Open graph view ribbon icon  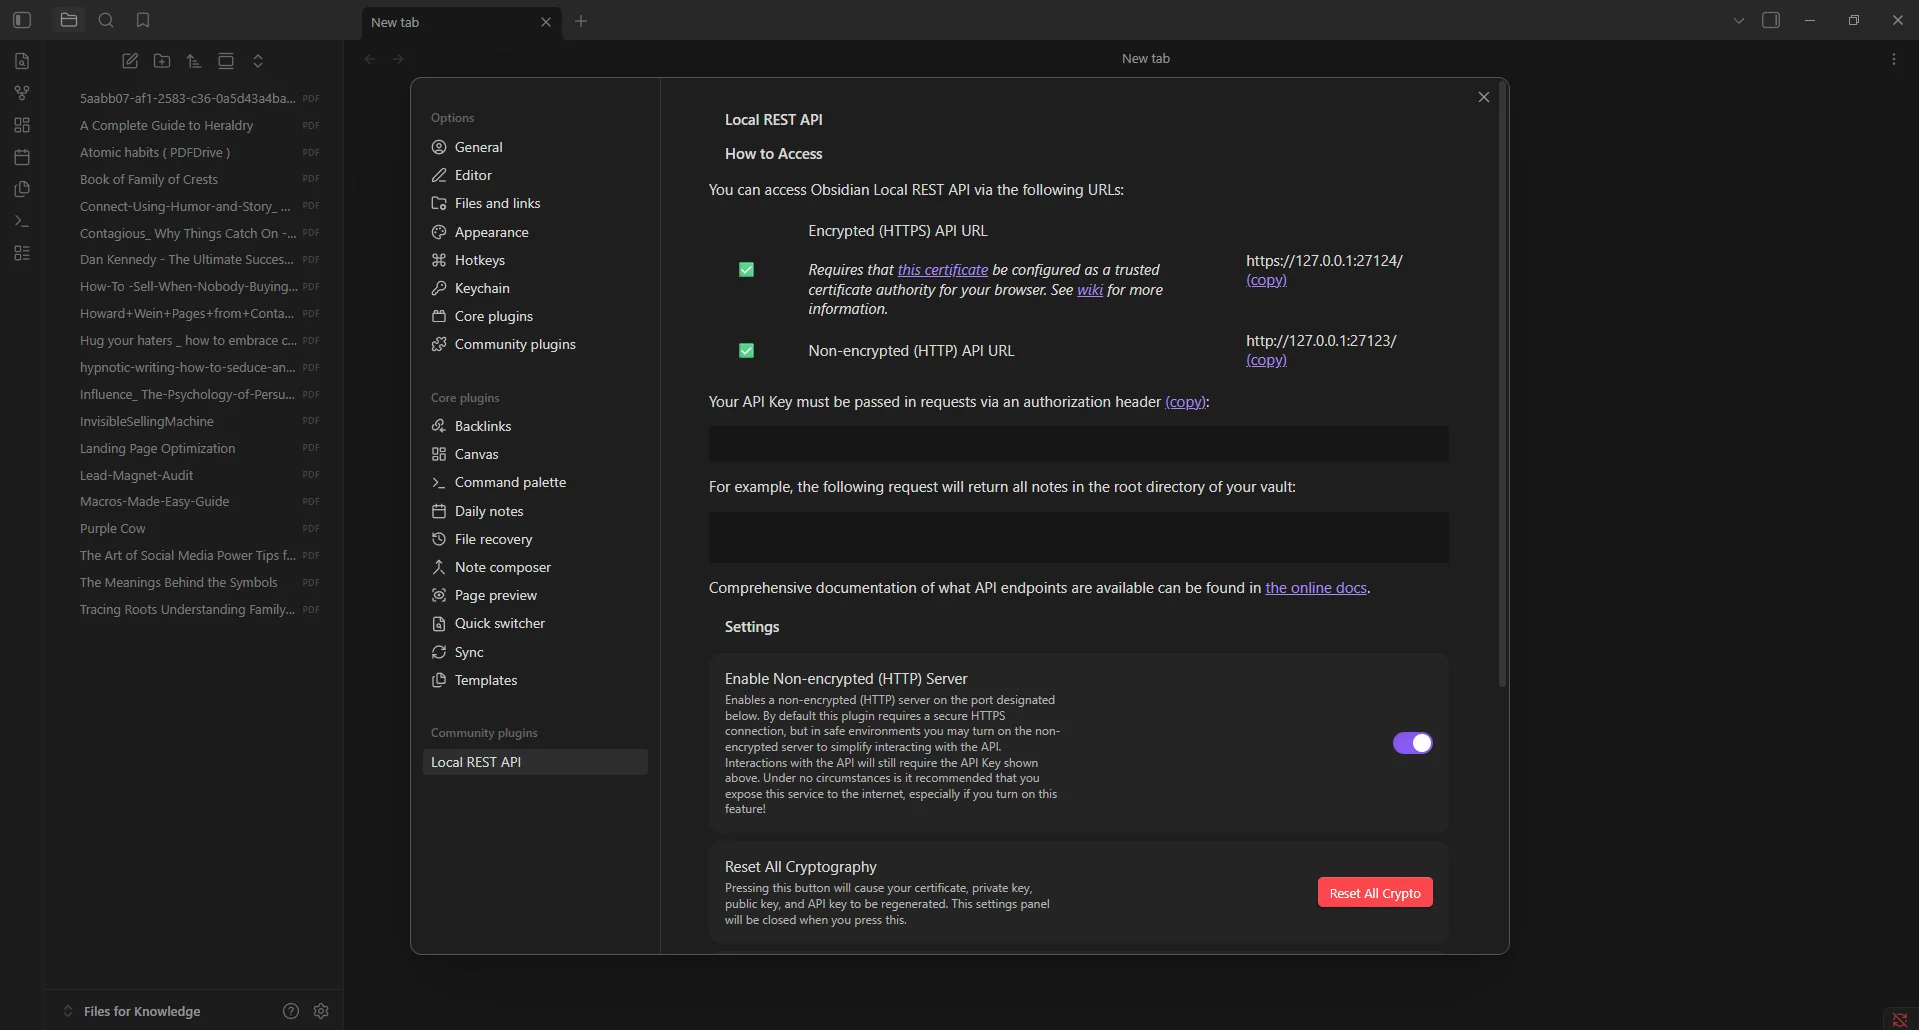[x=22, y=93]
